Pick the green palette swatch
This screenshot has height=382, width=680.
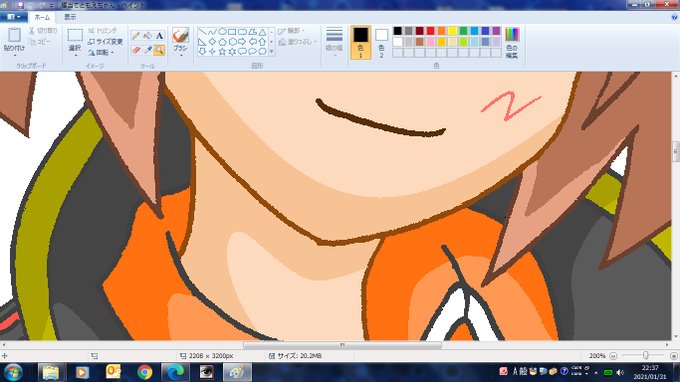pos(464,31)
